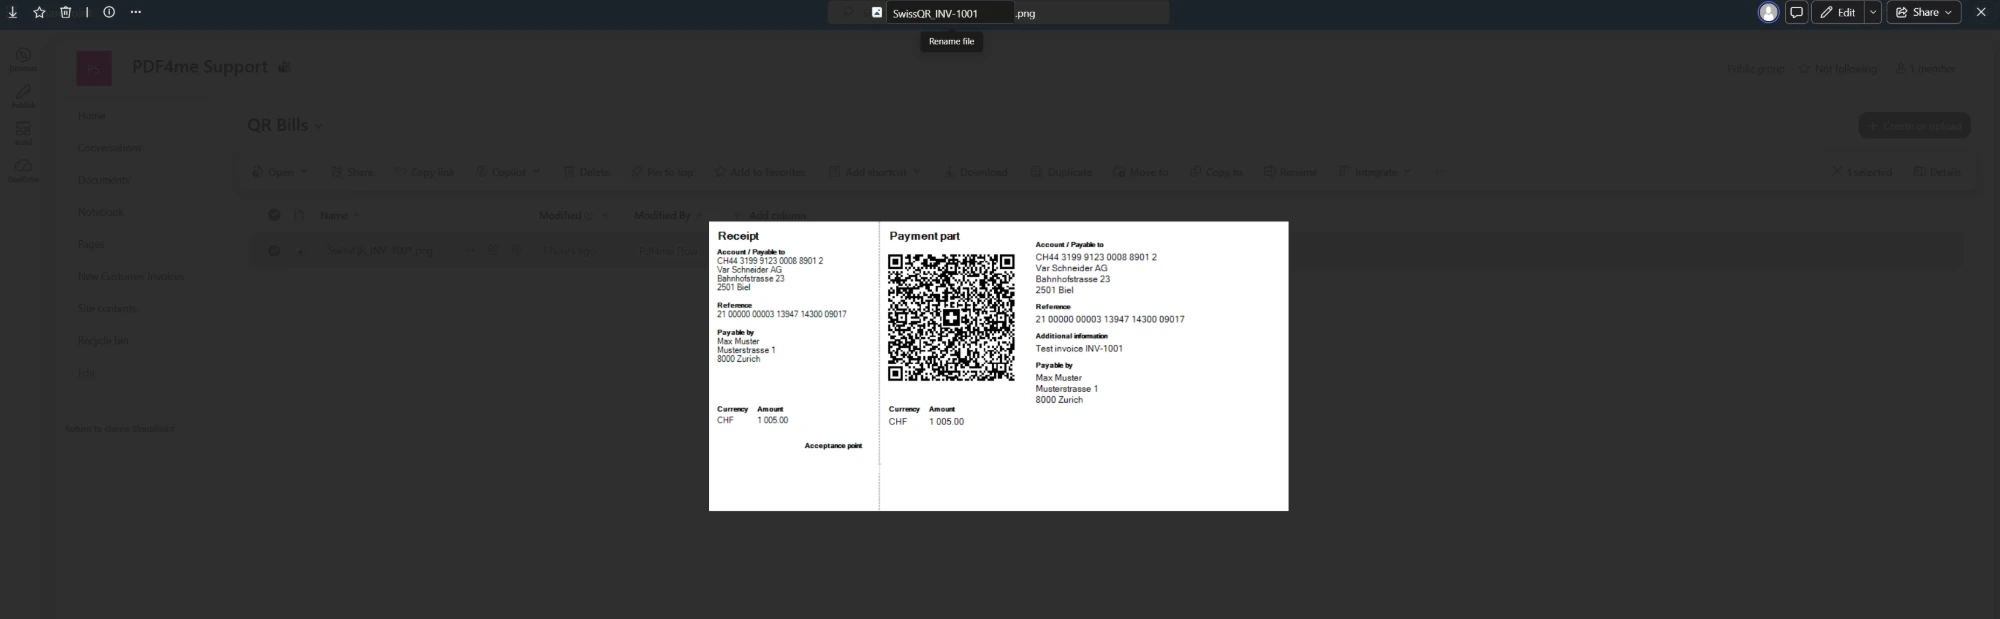Click the image file type icon
2000x619 pixels.
coord(877,12)
